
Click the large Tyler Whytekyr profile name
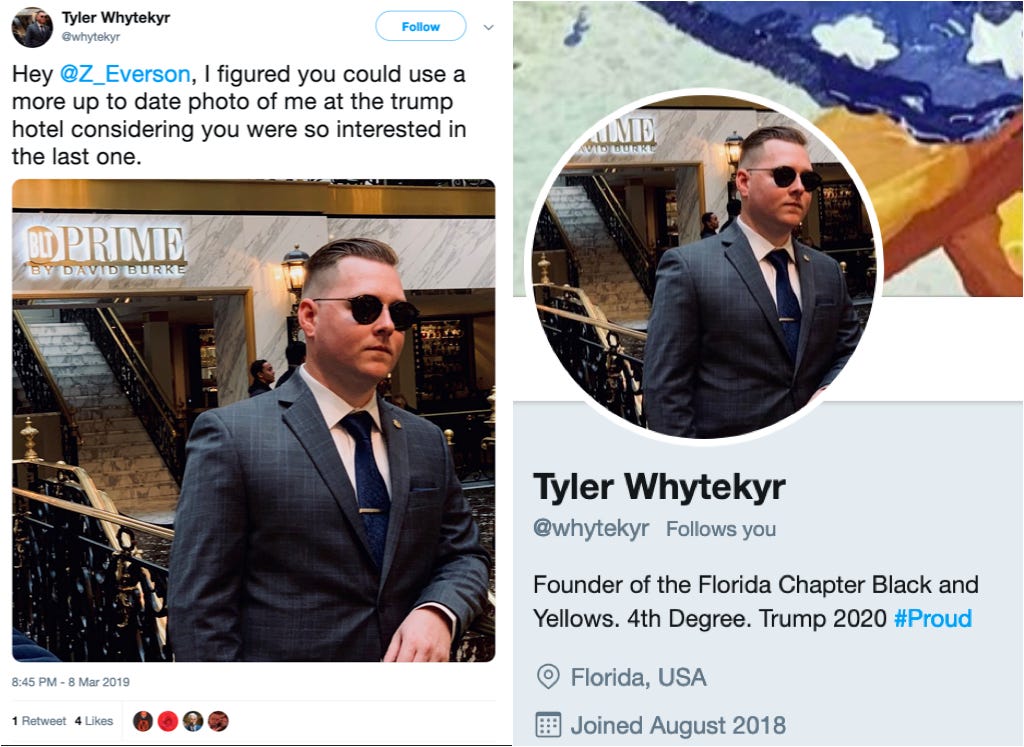[x=660, y=487]
